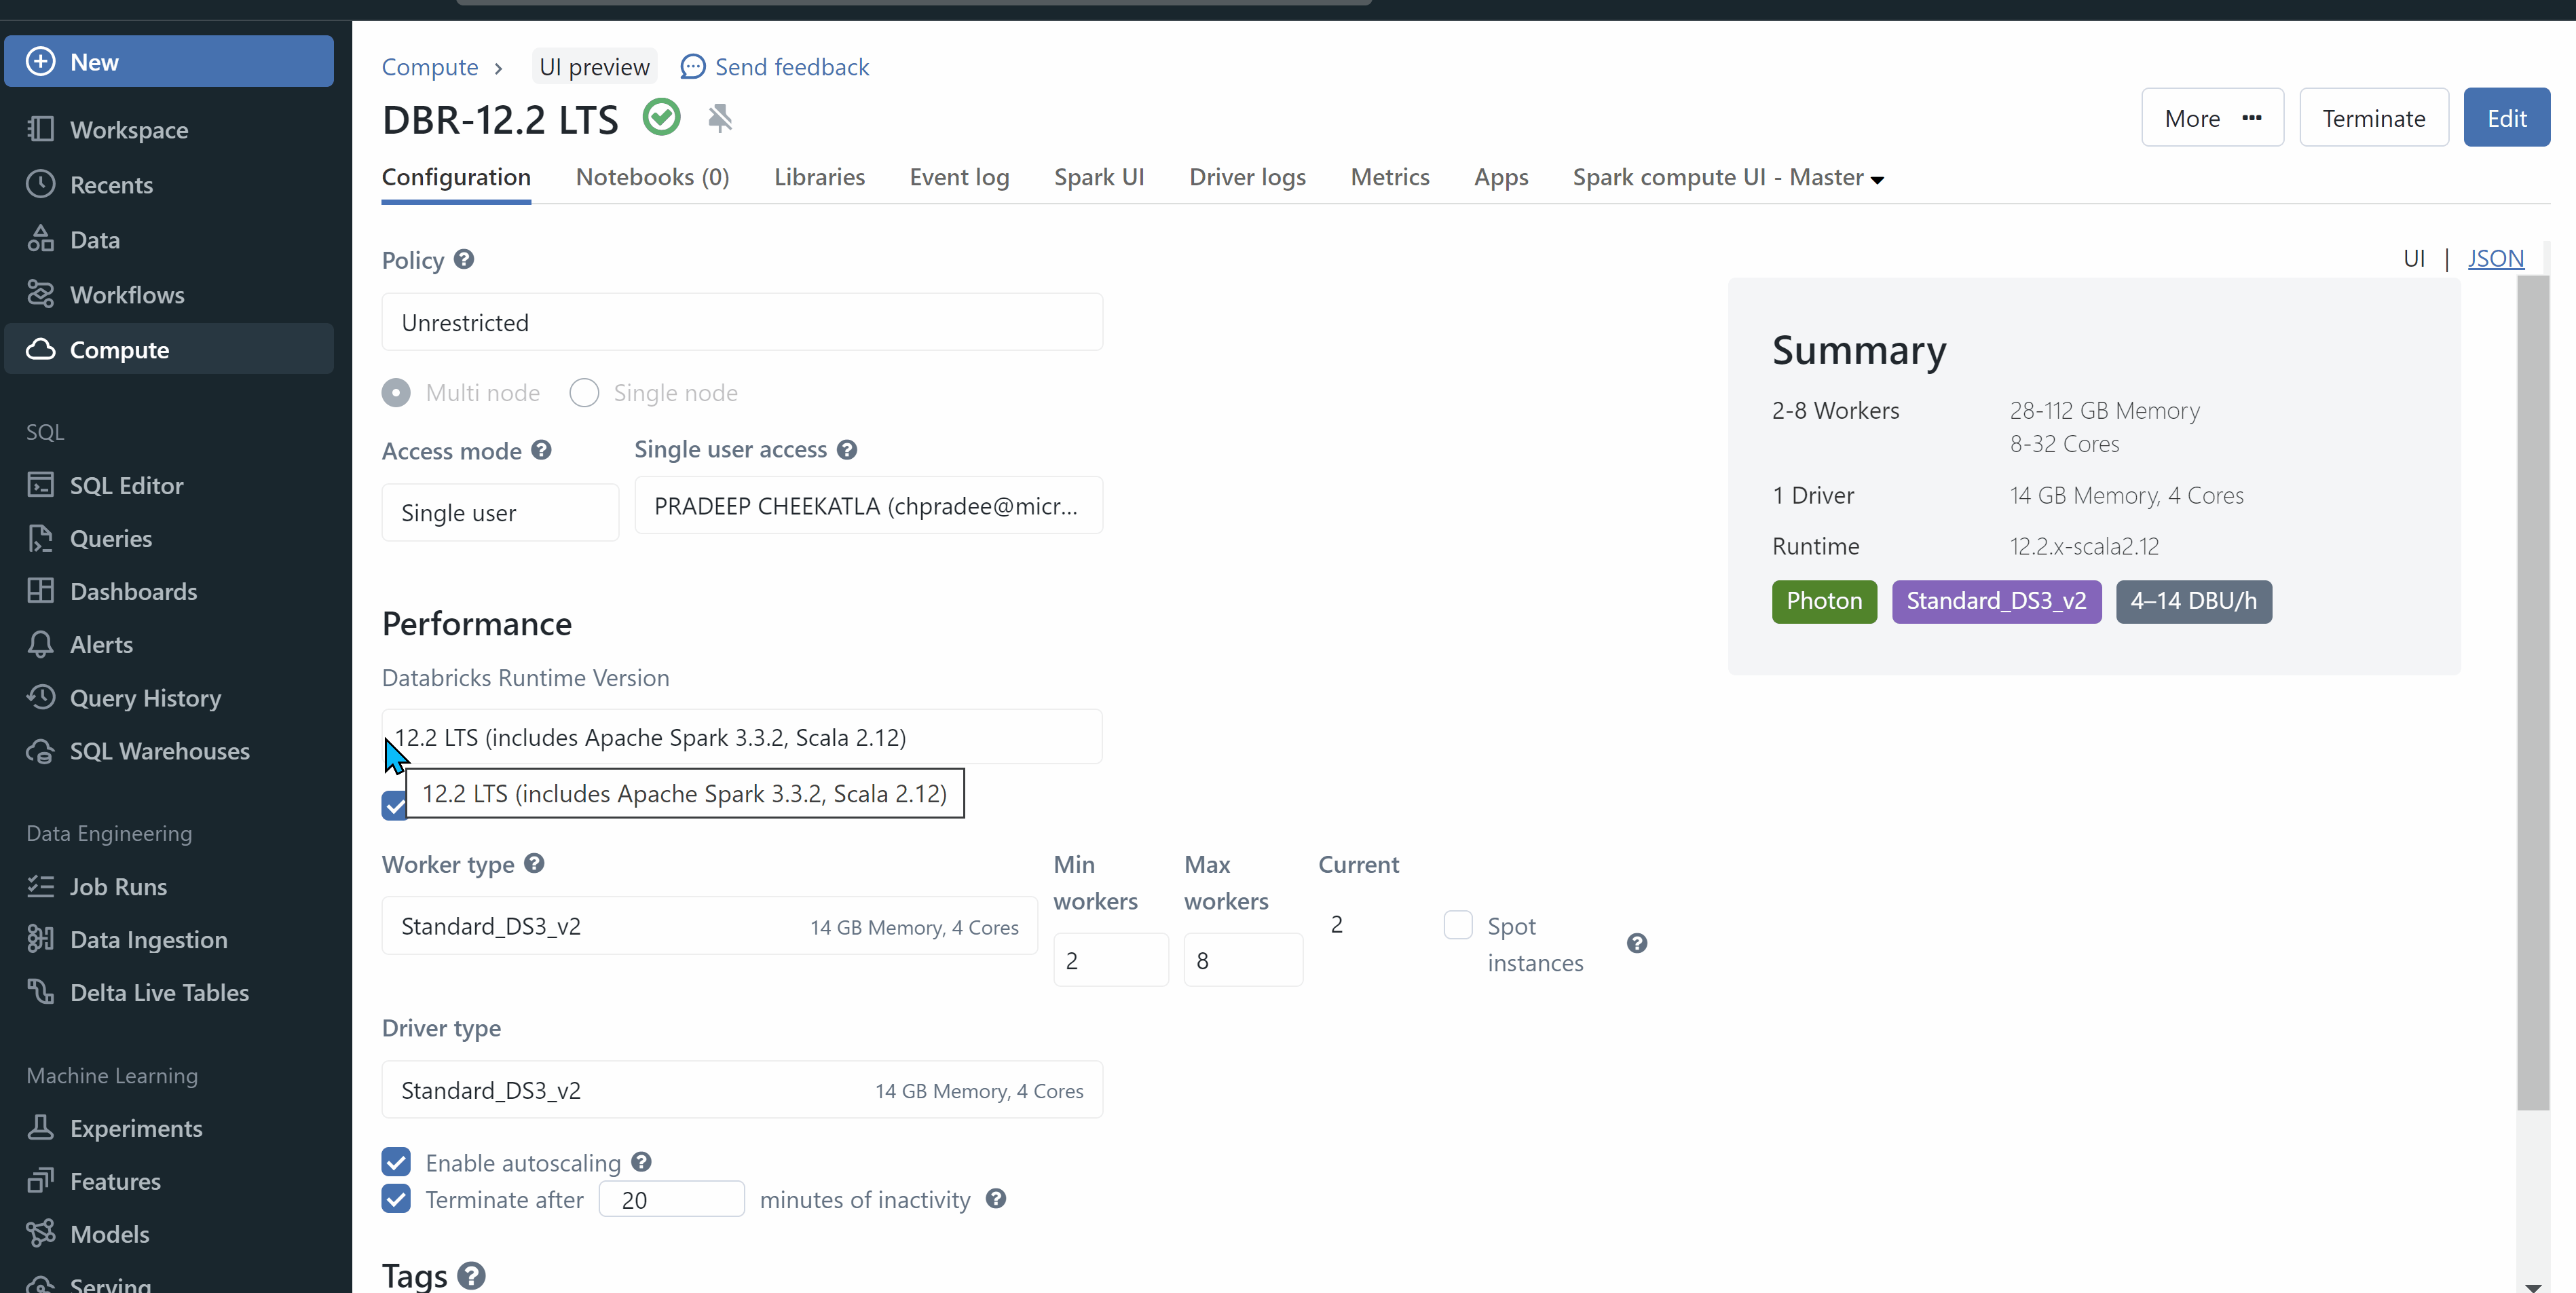The image size is (2576, 1293).
Task: Open the Policy Unrestricted dropdown
Action: click(x=742, y=322)
